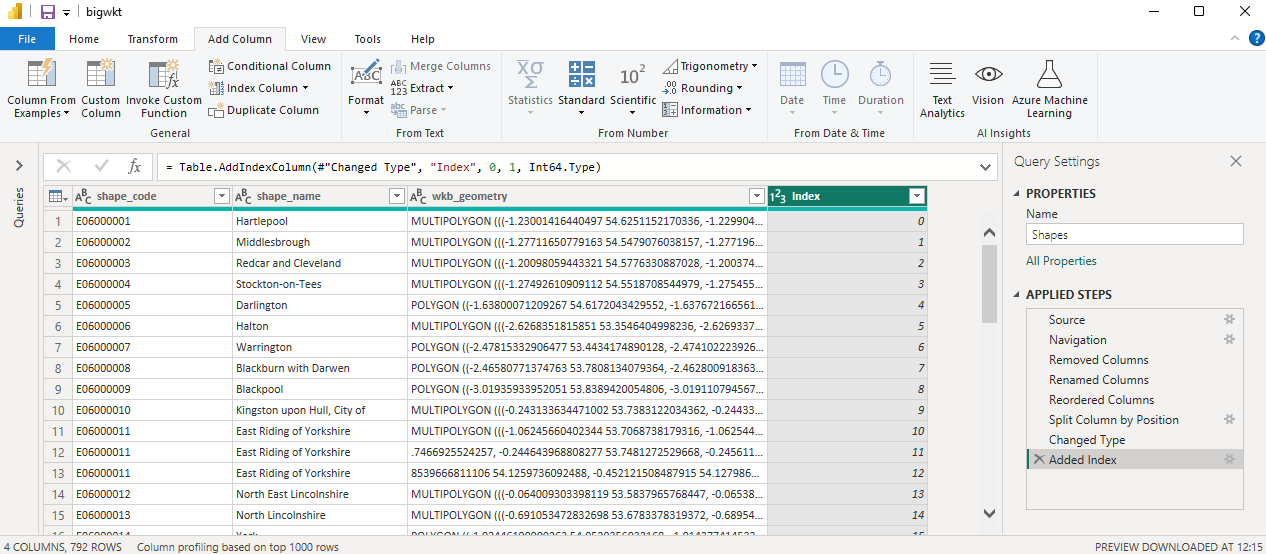This screenshot has width=1266, height=554.
Task: Click the Azure Machine Learning icon
Action: coord(1049,75)
